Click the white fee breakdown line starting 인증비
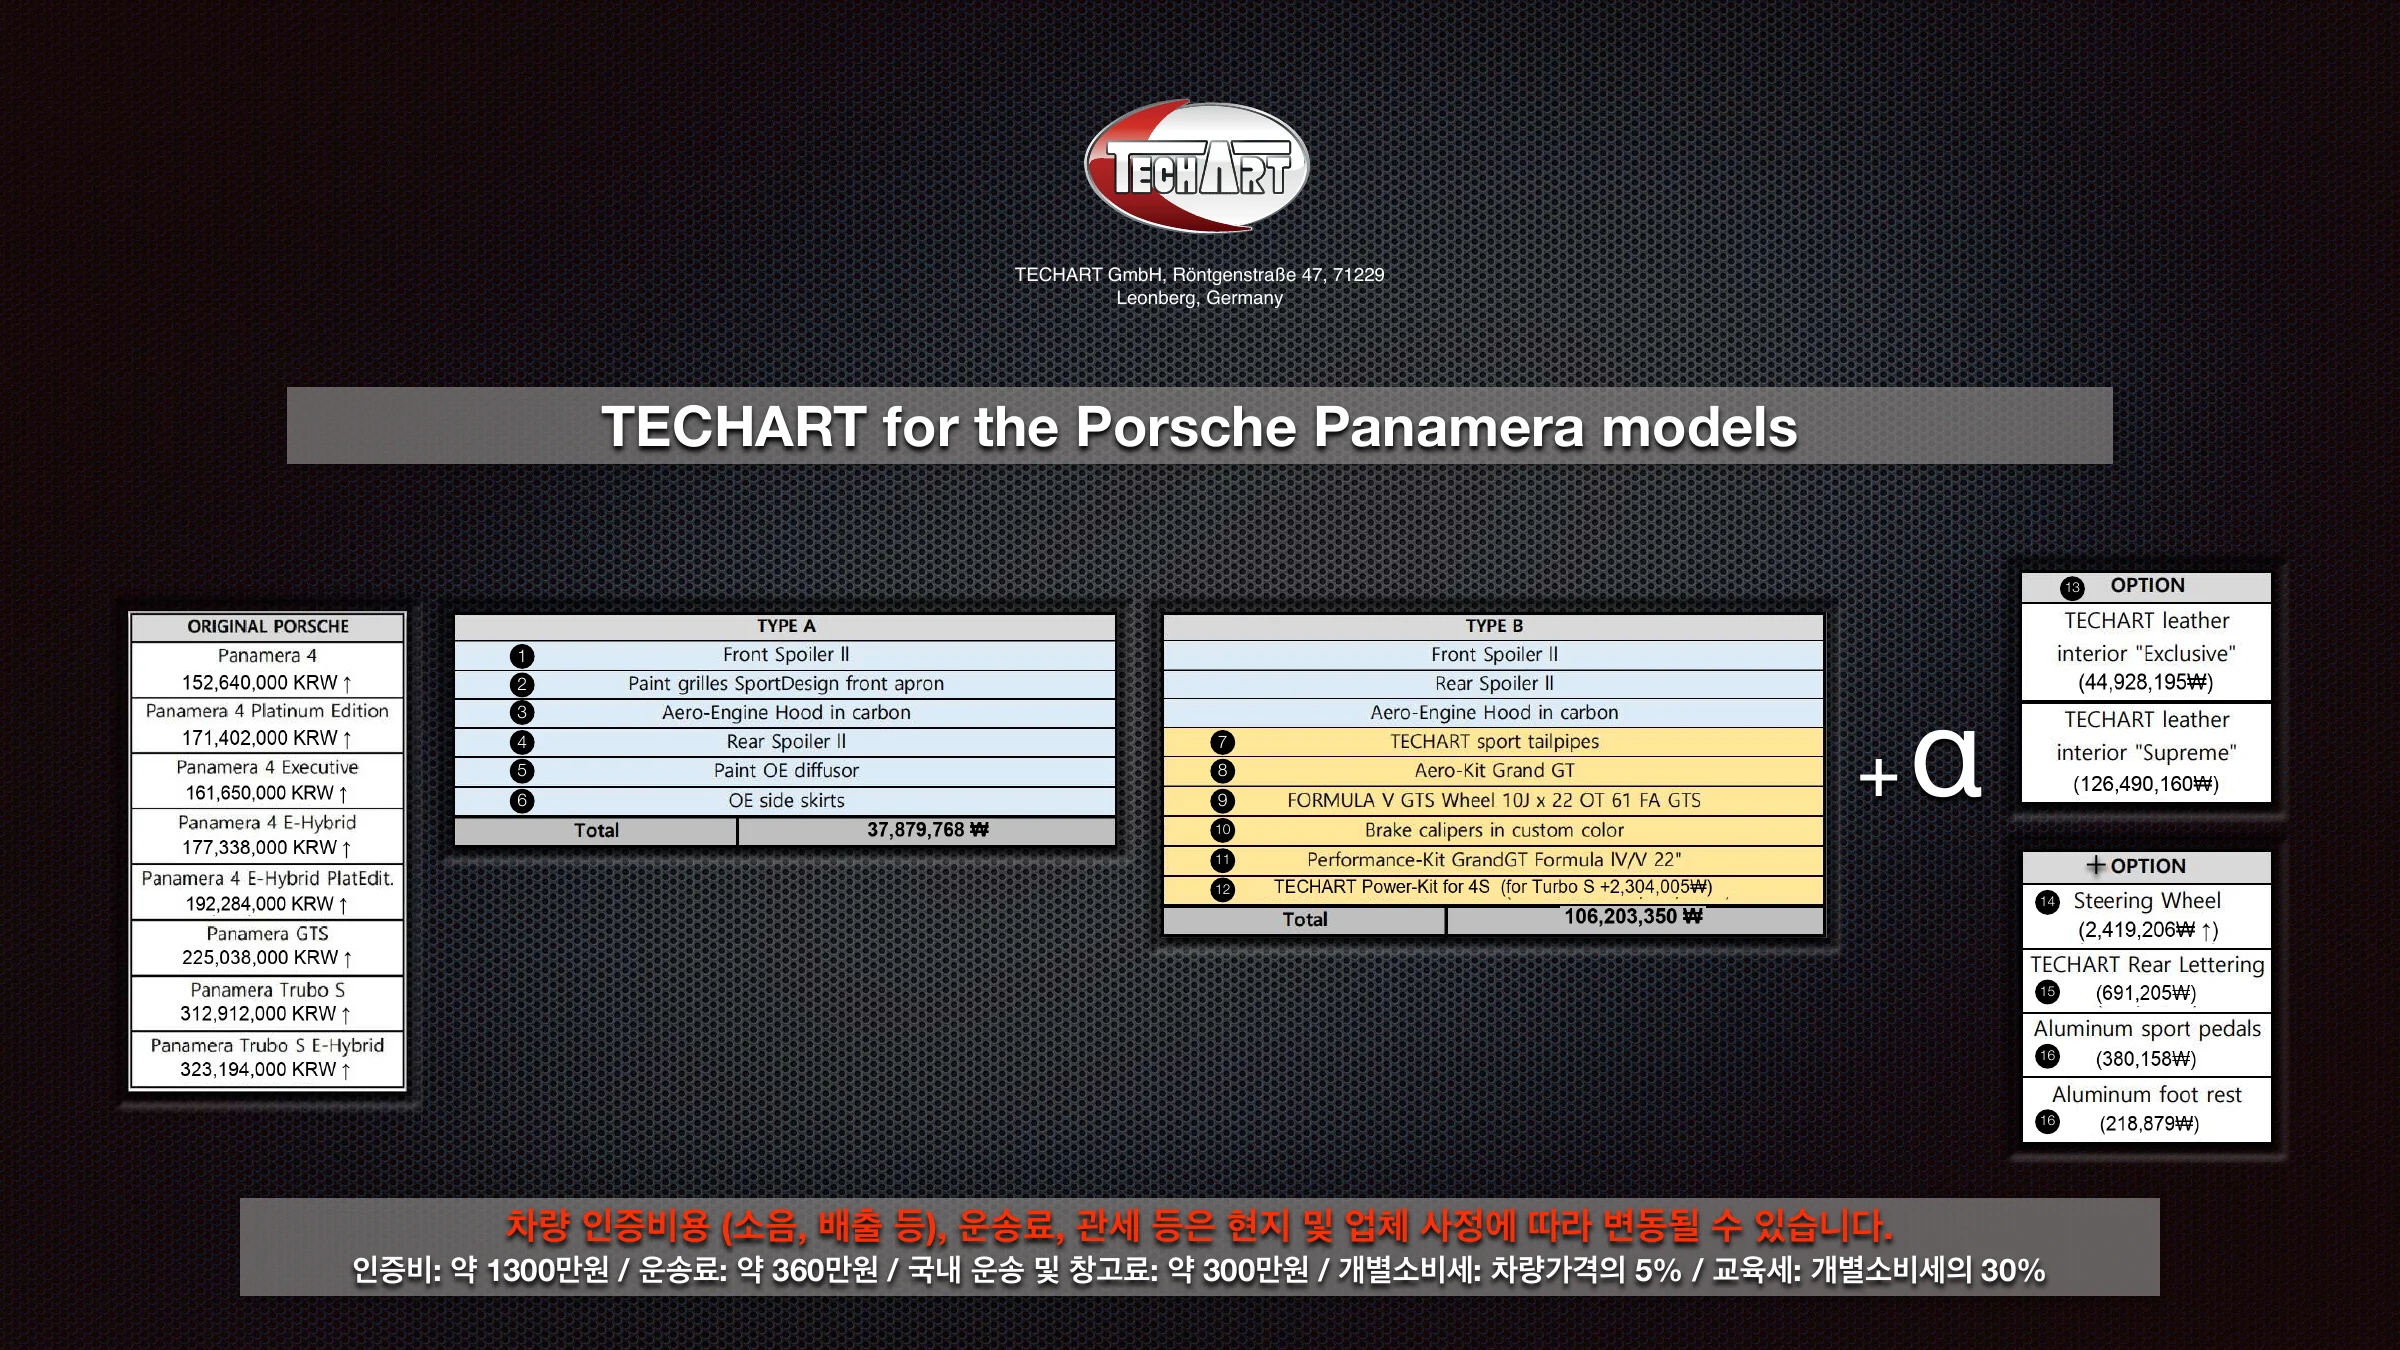Screen dimensions: 2400x1350 (1199, 1270)
